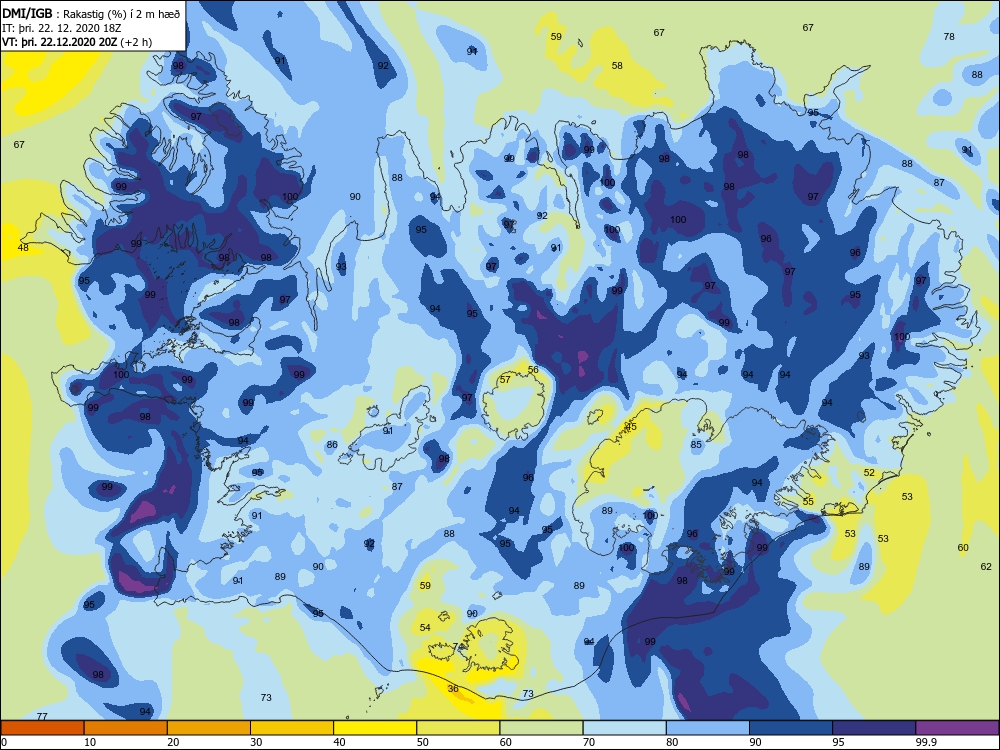Click the map value '77' in the bottom-left corner
Image resolution: width=1000 pixels, height=750 pixels.
coord(42,716)
